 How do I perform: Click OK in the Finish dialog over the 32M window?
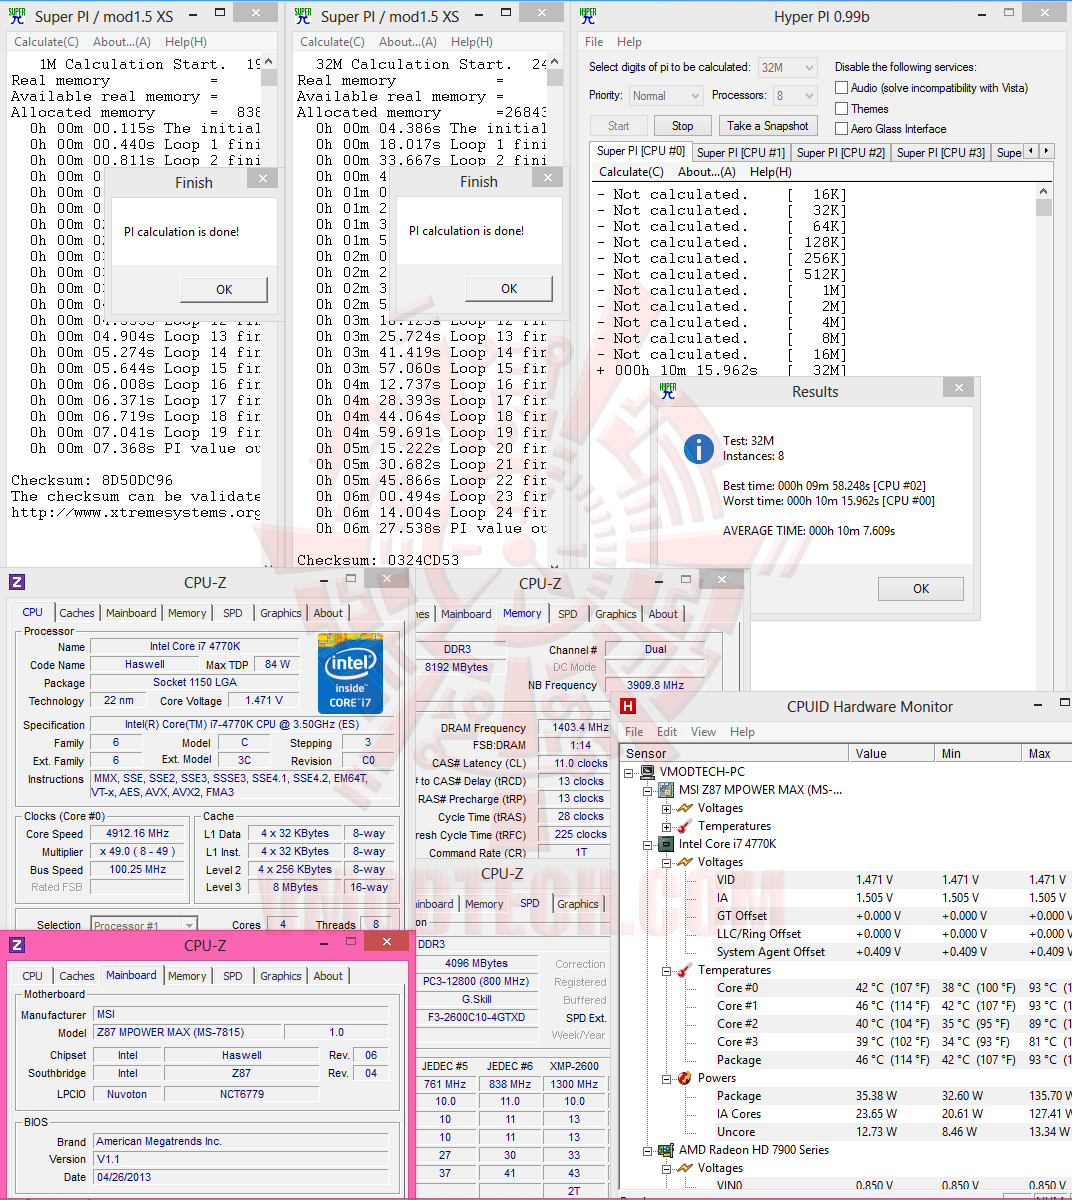[509, 288]
